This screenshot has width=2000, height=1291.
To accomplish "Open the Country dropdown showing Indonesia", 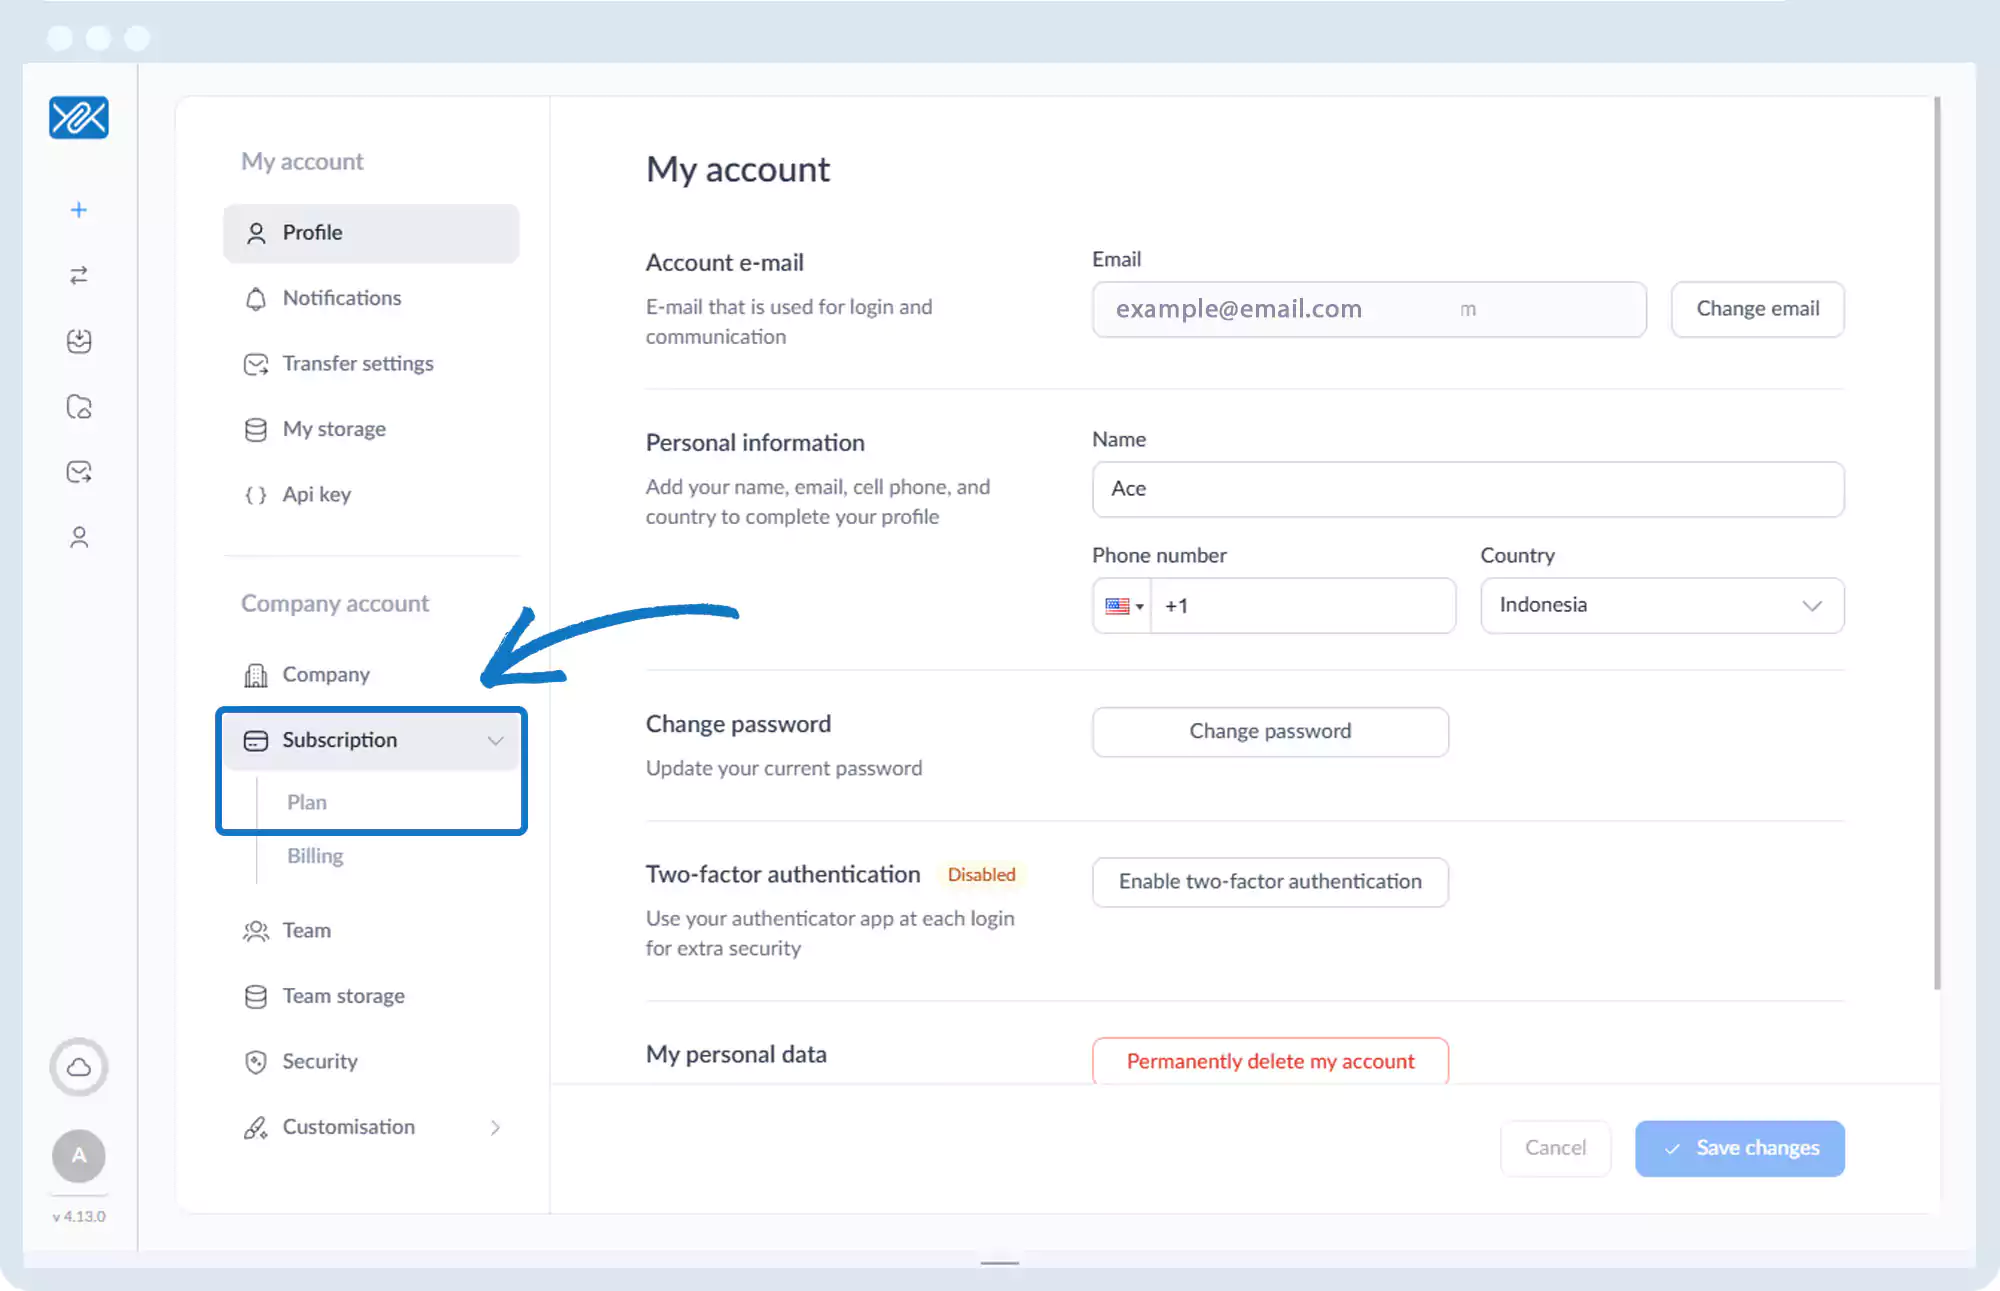I will click(1661, 605).
